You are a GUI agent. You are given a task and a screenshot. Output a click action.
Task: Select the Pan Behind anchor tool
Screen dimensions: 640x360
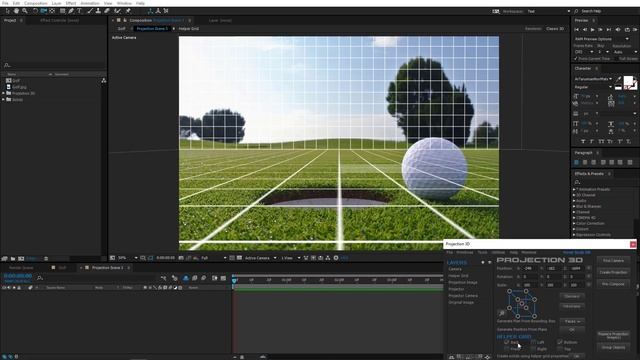click(52, 11)
